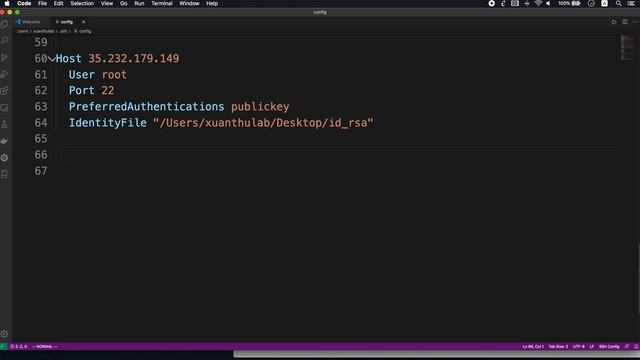640x360 pixels.
Task: Click the Wi-Fi icon in menu bar
Action: click(x=538, y=3)
